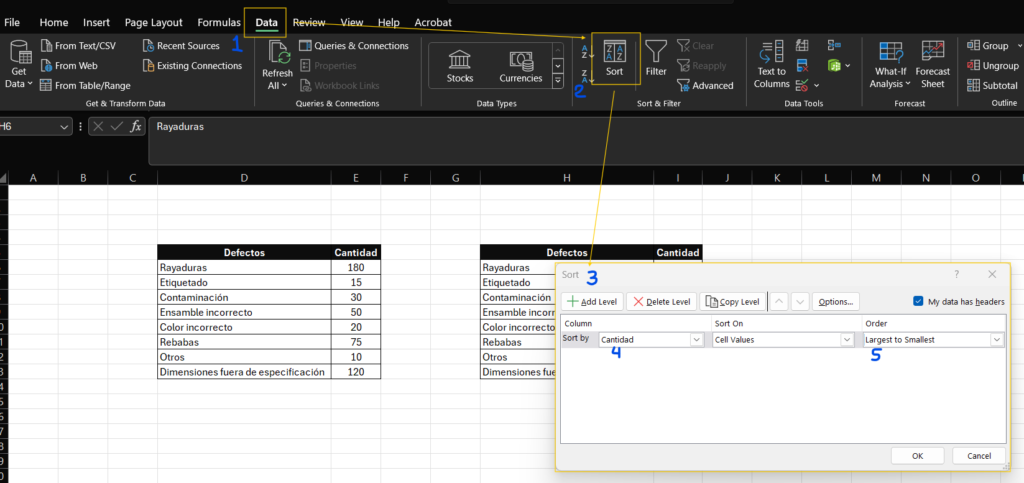Image resolution: width=1024 pixels, height=483 pixels.
Task: Uncheck My data has headers
Action: pyautogui.click(x=919, y=302)
